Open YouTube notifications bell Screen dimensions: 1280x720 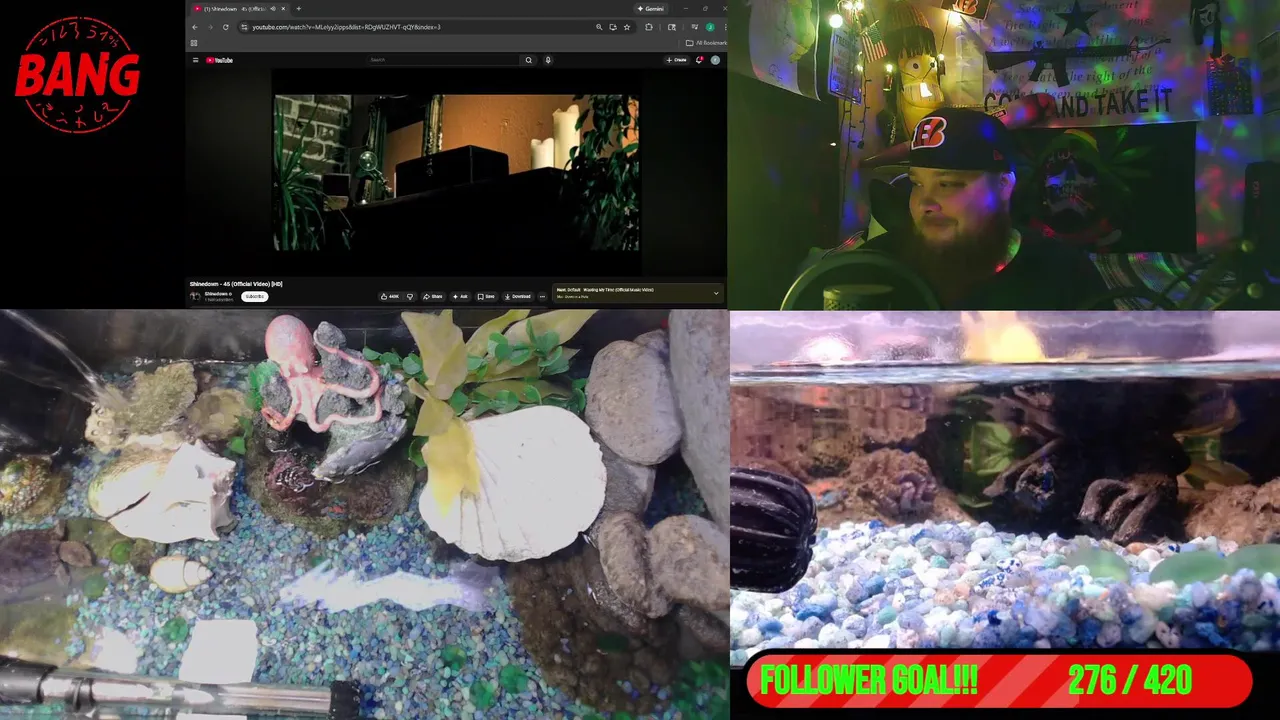[x=699, y=60]
